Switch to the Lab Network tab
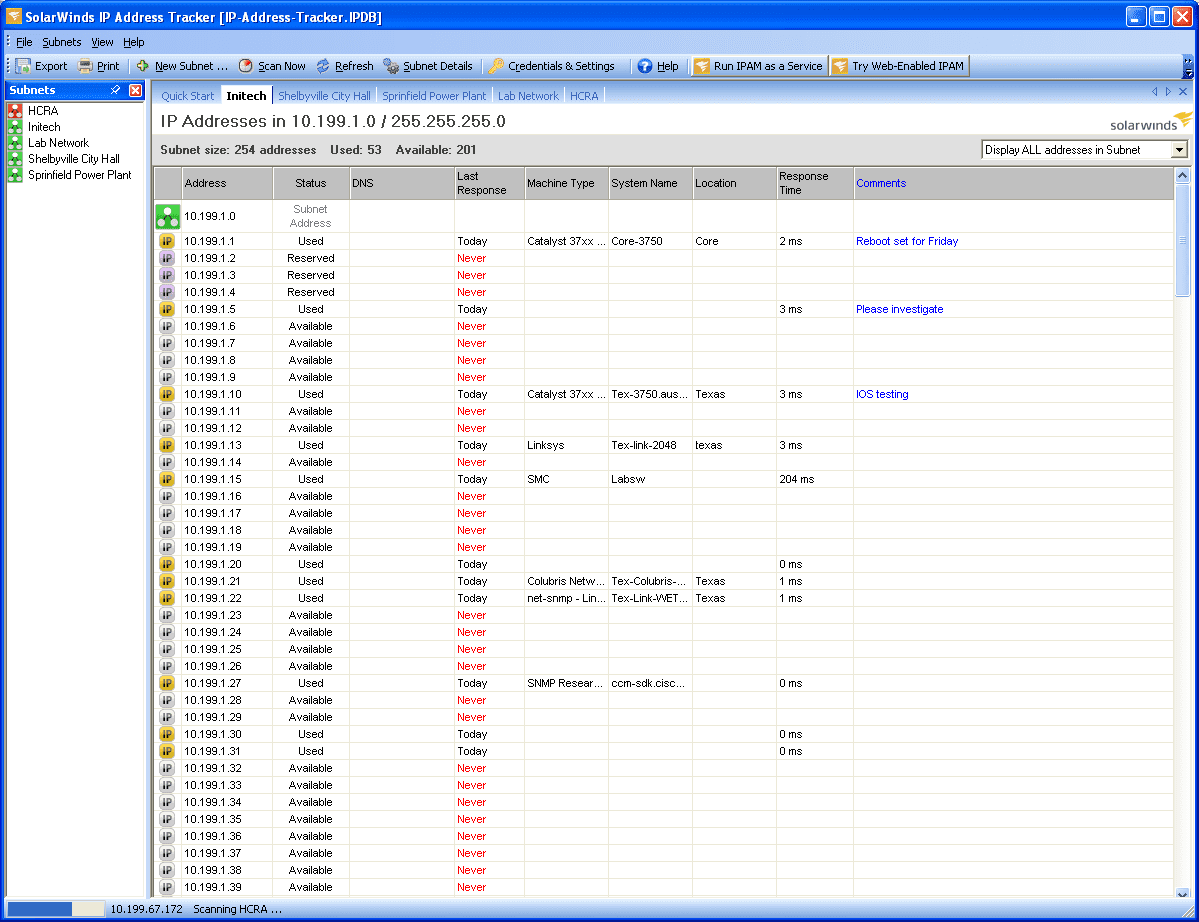1199x922 pixels. (x=528, y=96)
